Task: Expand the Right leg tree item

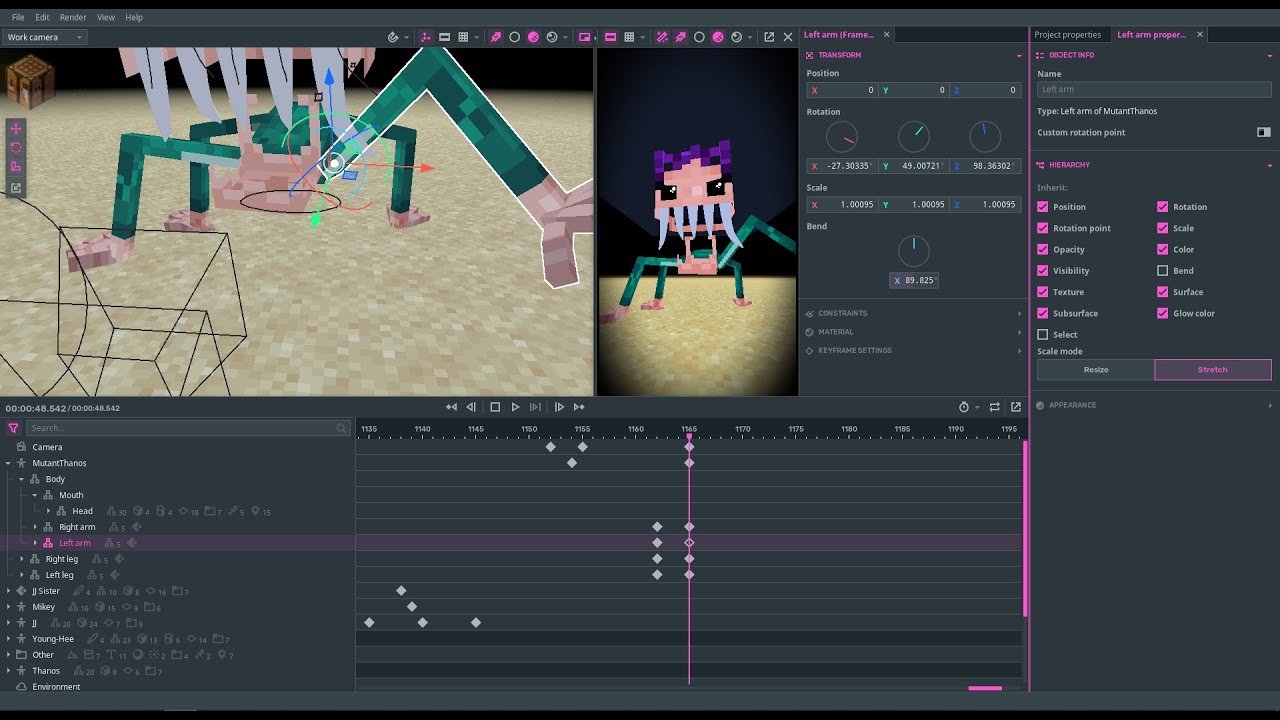Action: point(22,559)
